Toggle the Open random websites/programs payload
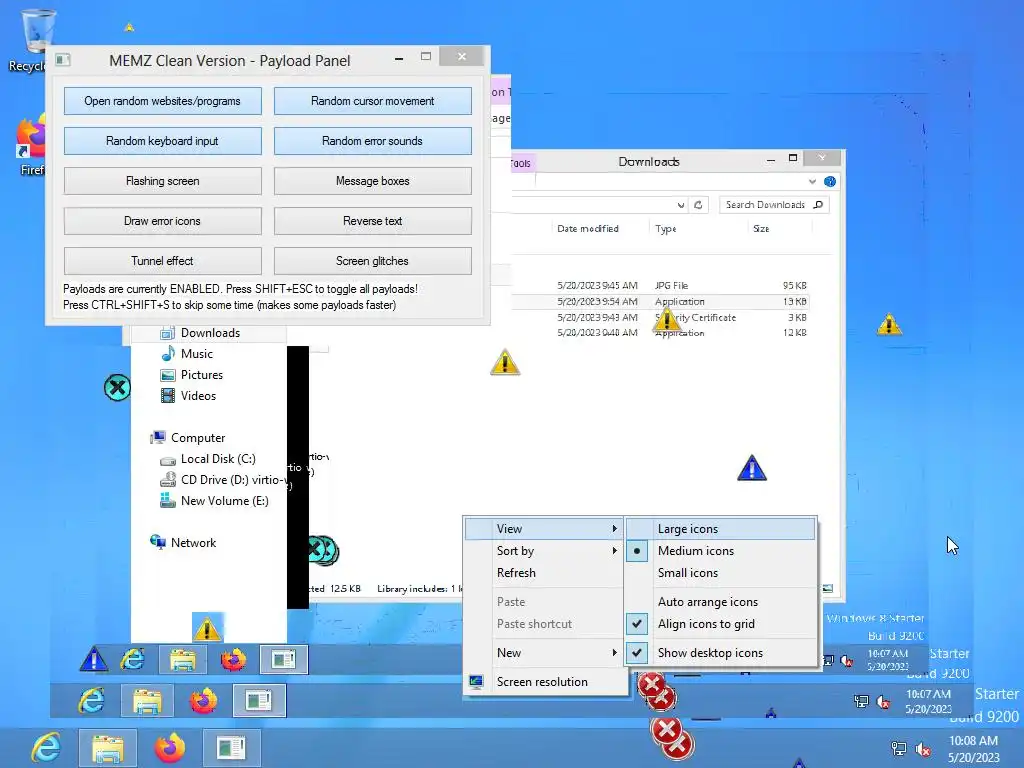The height and width of the screenshot is (768, 1024). coord(163,101)
